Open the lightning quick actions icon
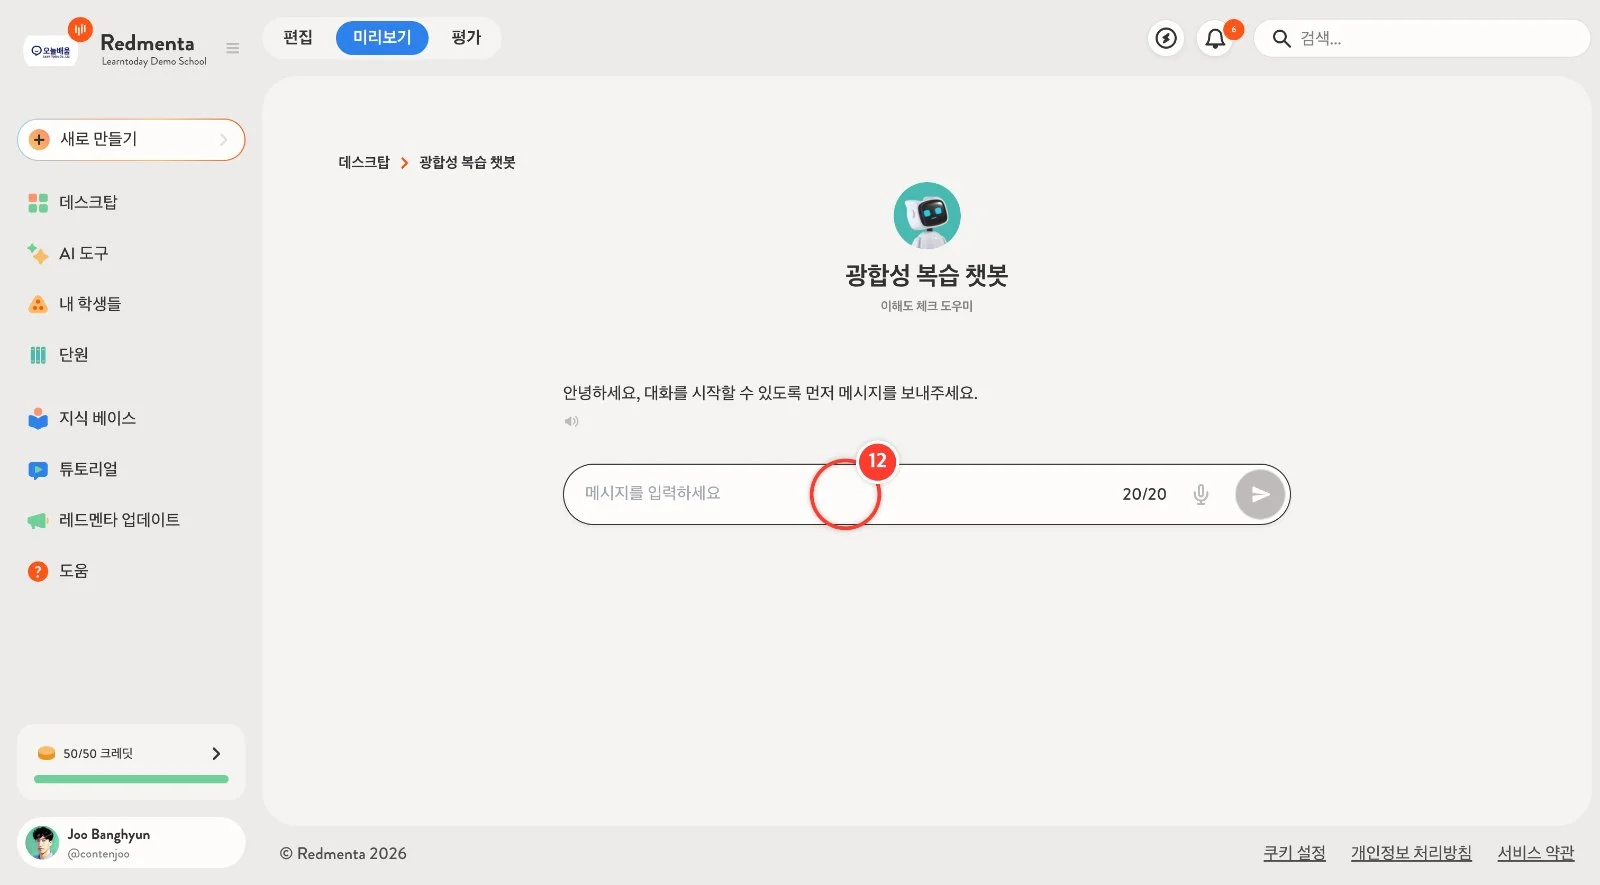1600x885 pixels. (1166, 38)
